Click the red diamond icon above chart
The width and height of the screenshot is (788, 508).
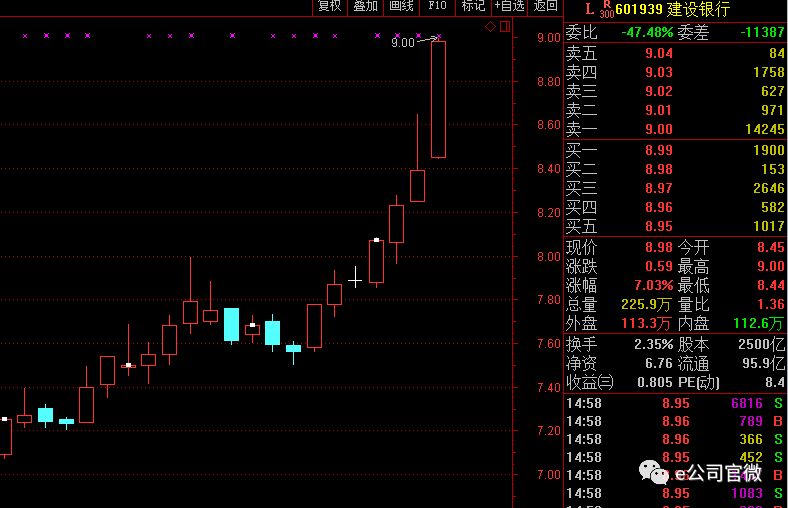[x=490, y=27]
